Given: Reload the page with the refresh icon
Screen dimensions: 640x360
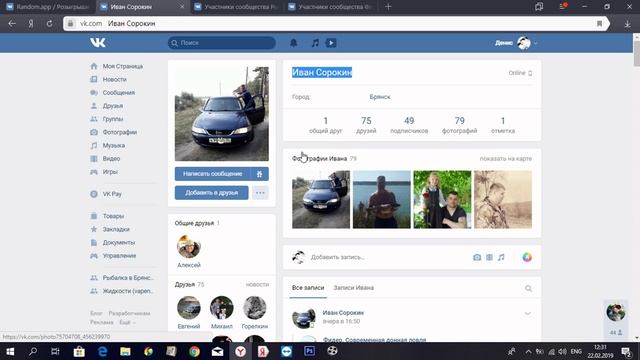Looking at the screenshot, I should click(49, 24).
